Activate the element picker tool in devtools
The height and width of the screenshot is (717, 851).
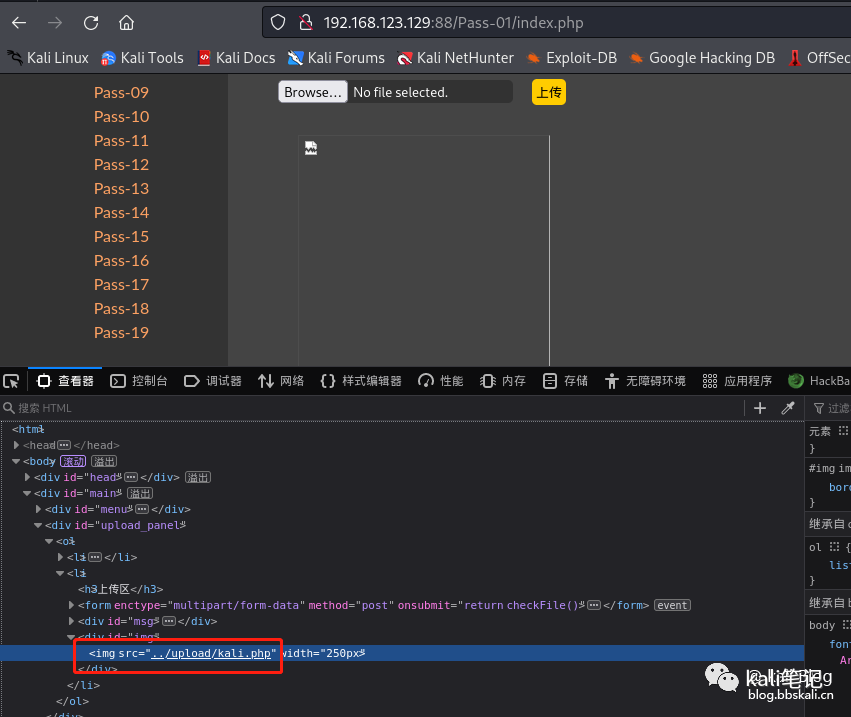tap(11, 381)
